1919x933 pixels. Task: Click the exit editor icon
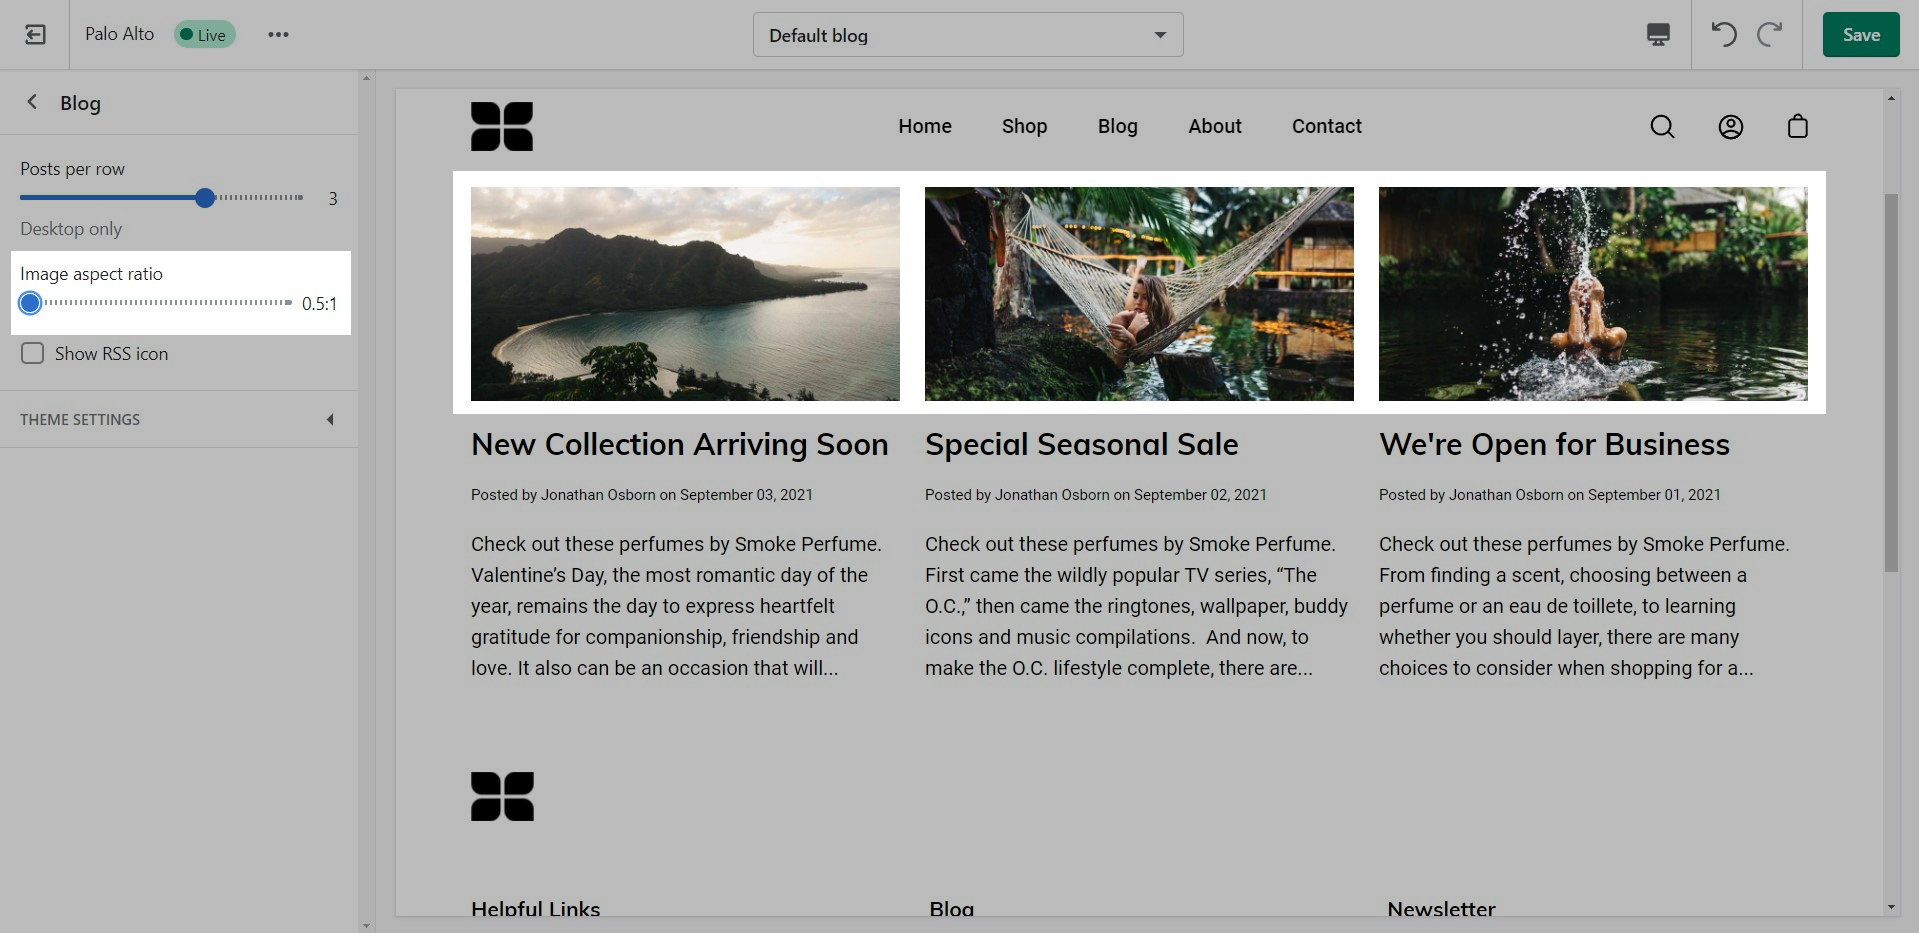pos(35,35)
